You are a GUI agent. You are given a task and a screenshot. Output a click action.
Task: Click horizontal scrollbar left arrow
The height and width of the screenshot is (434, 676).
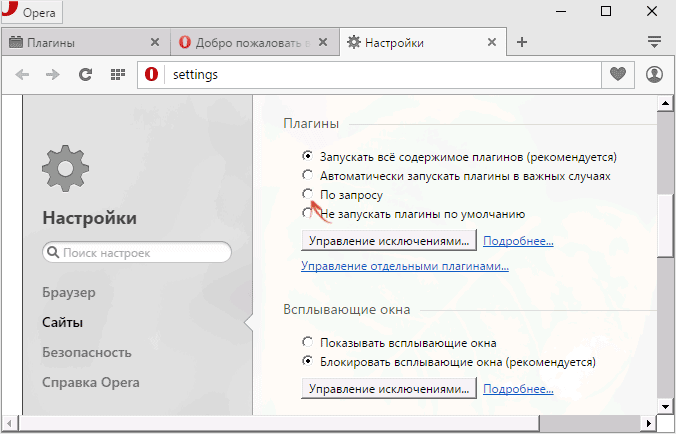coord(10,423)
